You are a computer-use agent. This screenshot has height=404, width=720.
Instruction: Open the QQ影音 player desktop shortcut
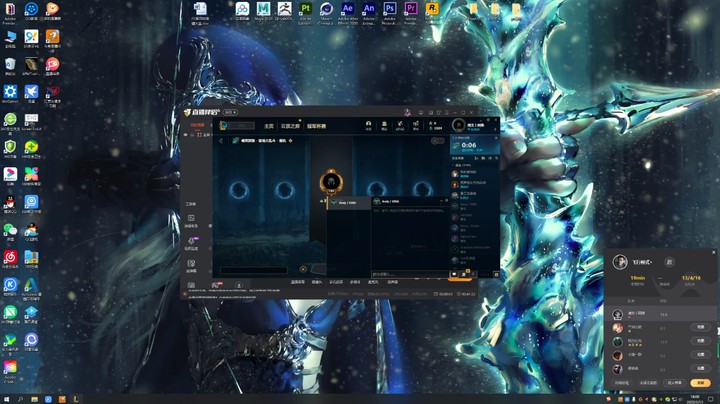click(31, 9)
